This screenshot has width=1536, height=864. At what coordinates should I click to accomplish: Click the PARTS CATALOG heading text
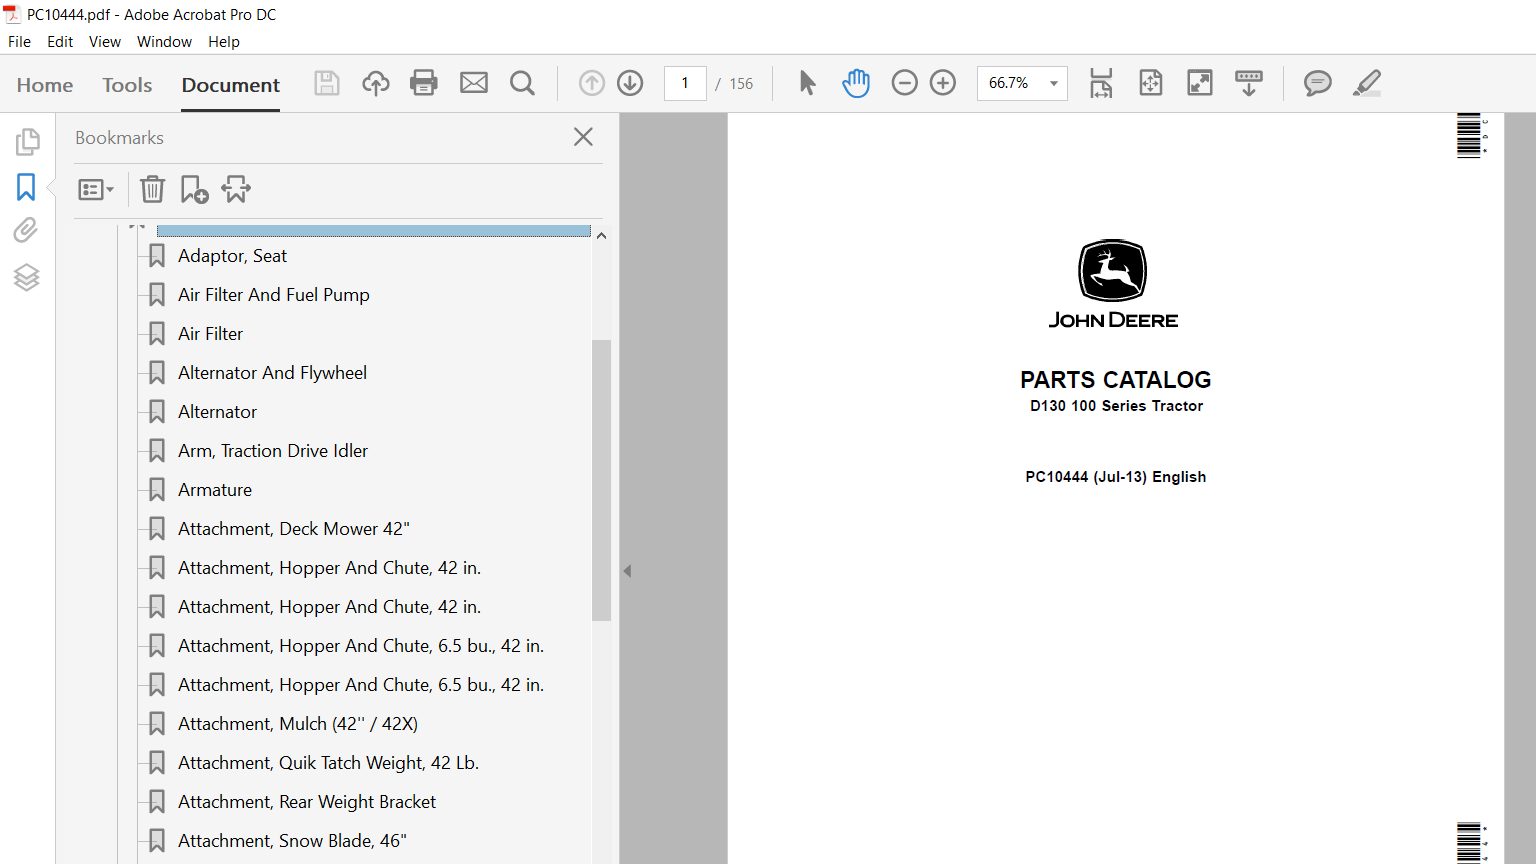click(1115, 380)
